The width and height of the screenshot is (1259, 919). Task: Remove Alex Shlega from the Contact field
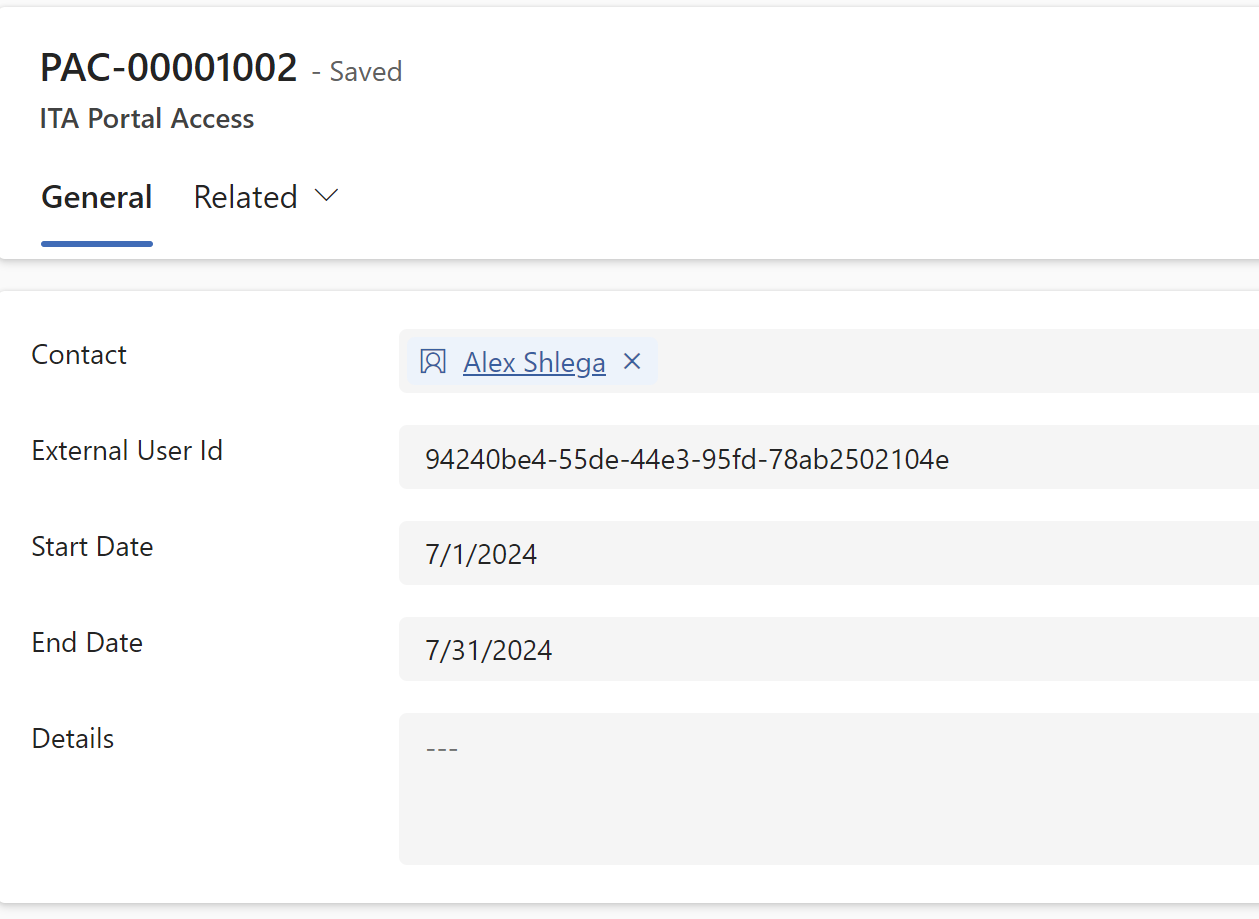pyautogui.click(x=632, y=361)
